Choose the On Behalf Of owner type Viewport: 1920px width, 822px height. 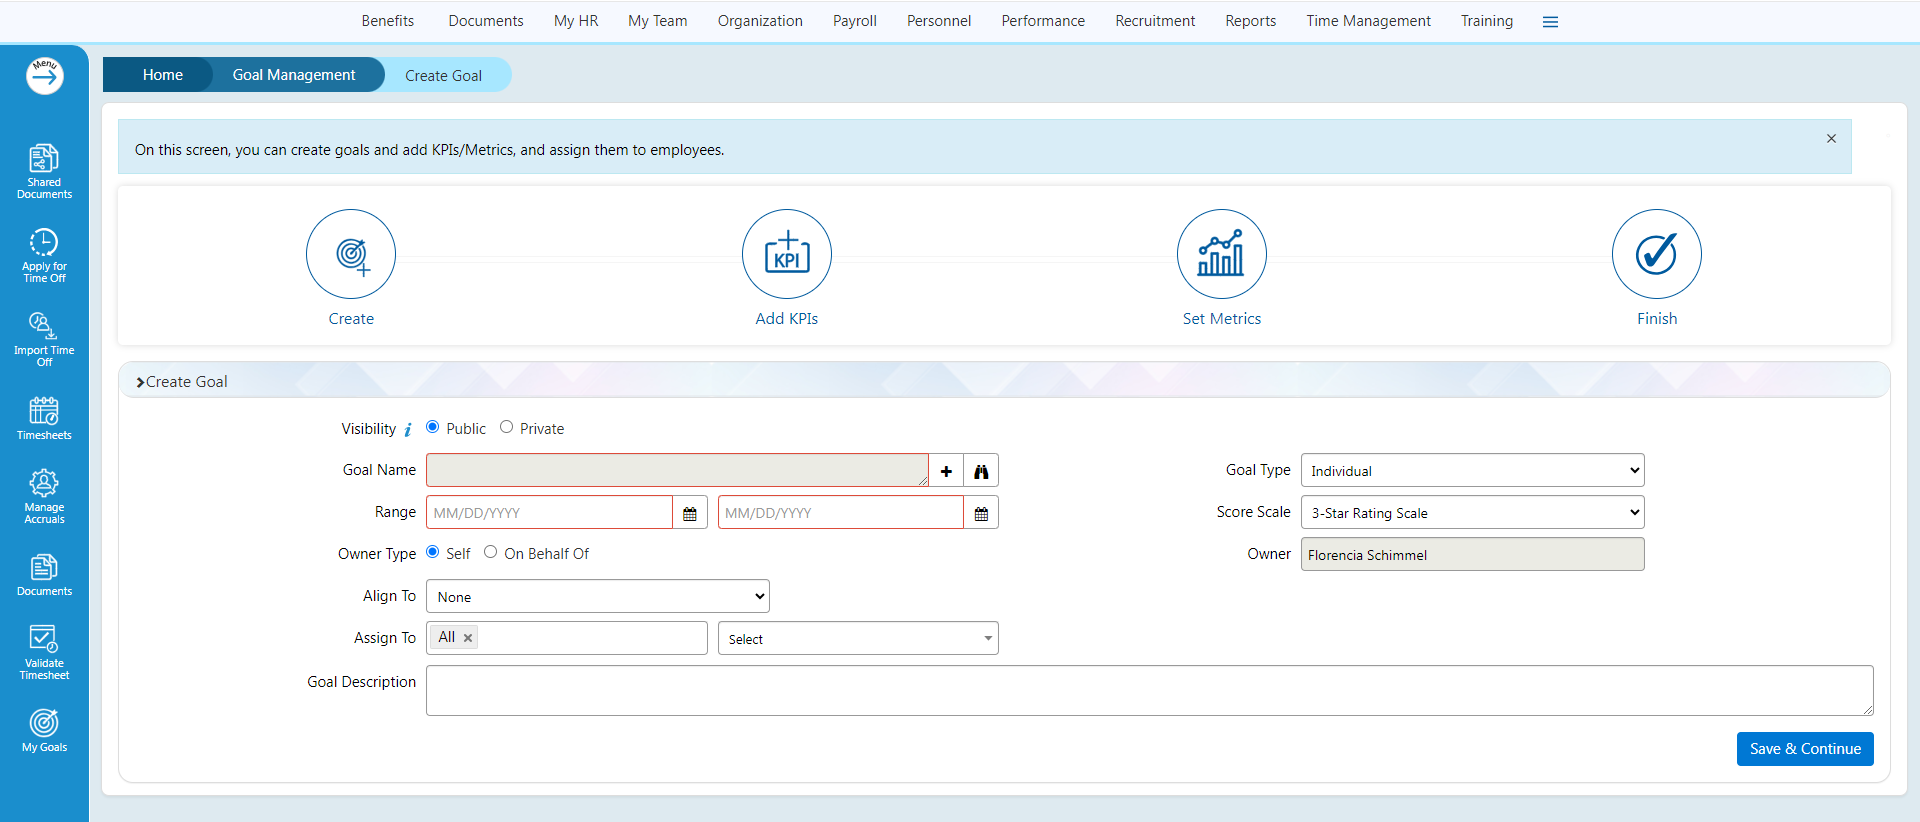(491, 552)
